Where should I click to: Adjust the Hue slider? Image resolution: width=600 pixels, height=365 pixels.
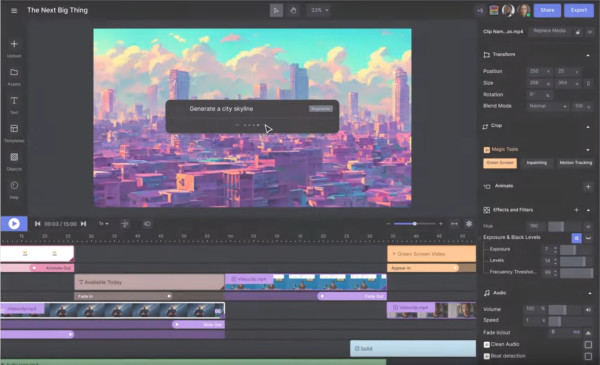click(564, 226)
